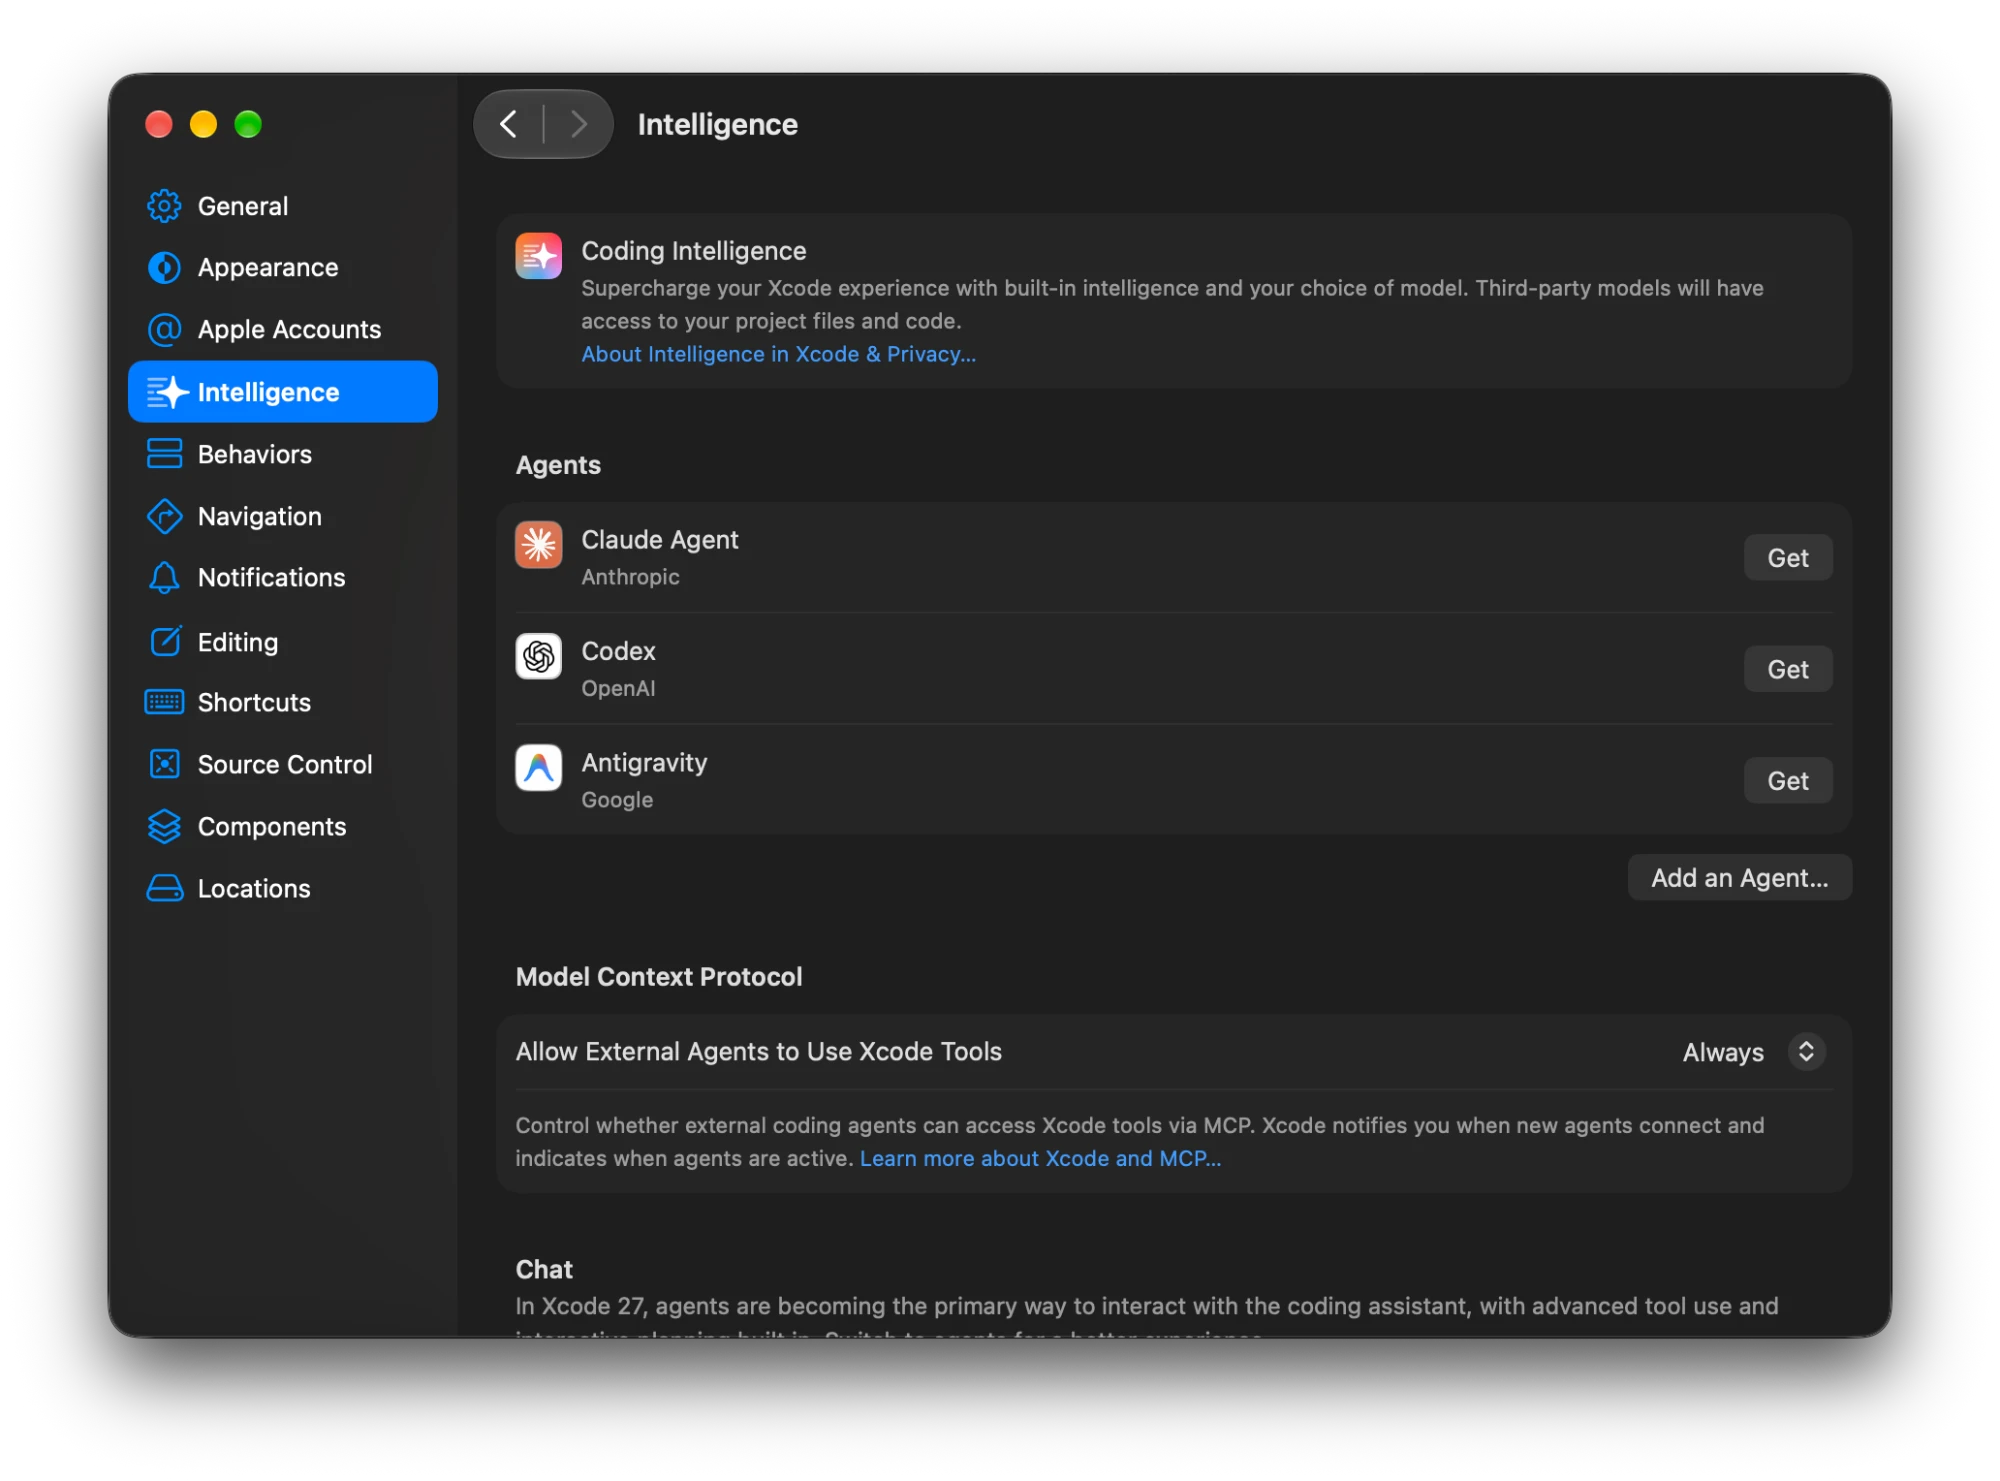The image size is (2000, 1481).
Task: Select Shortcuts in the sidebar
Action: tap(283, 703)
